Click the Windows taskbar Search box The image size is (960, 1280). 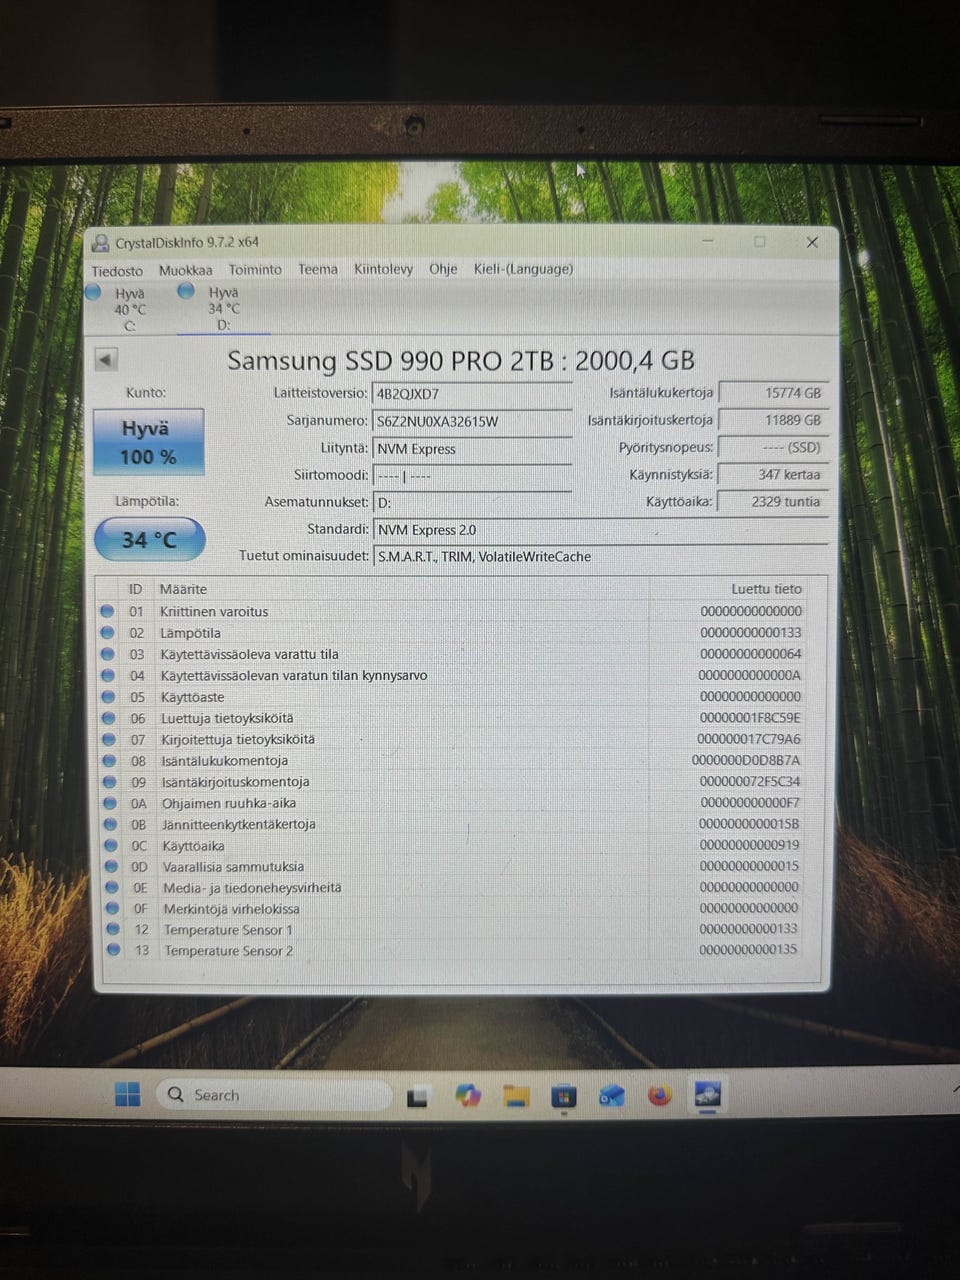coord(274,1095)
